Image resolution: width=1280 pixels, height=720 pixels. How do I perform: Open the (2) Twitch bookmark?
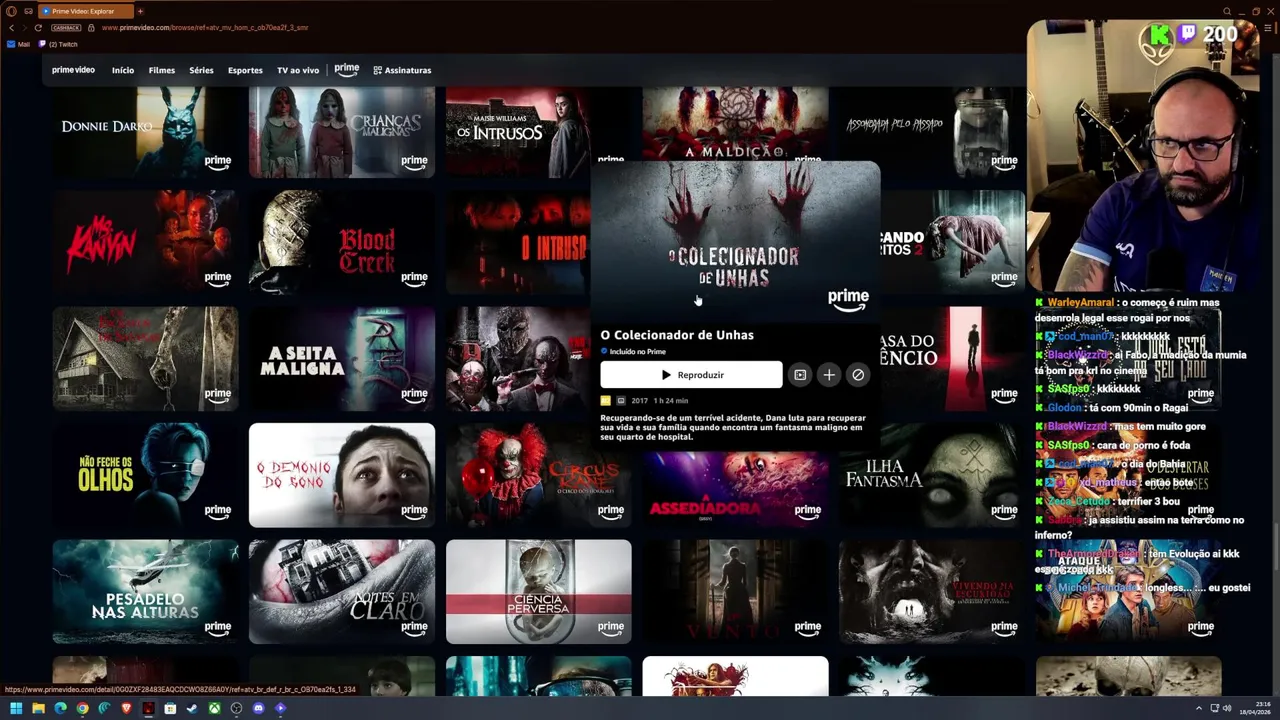(58, 44)
